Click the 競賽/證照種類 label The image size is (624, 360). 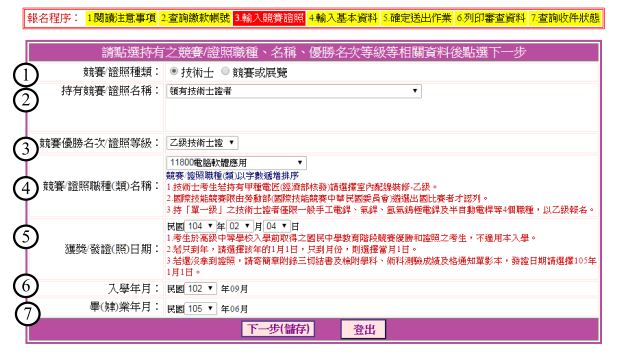[x=121, y=72]
